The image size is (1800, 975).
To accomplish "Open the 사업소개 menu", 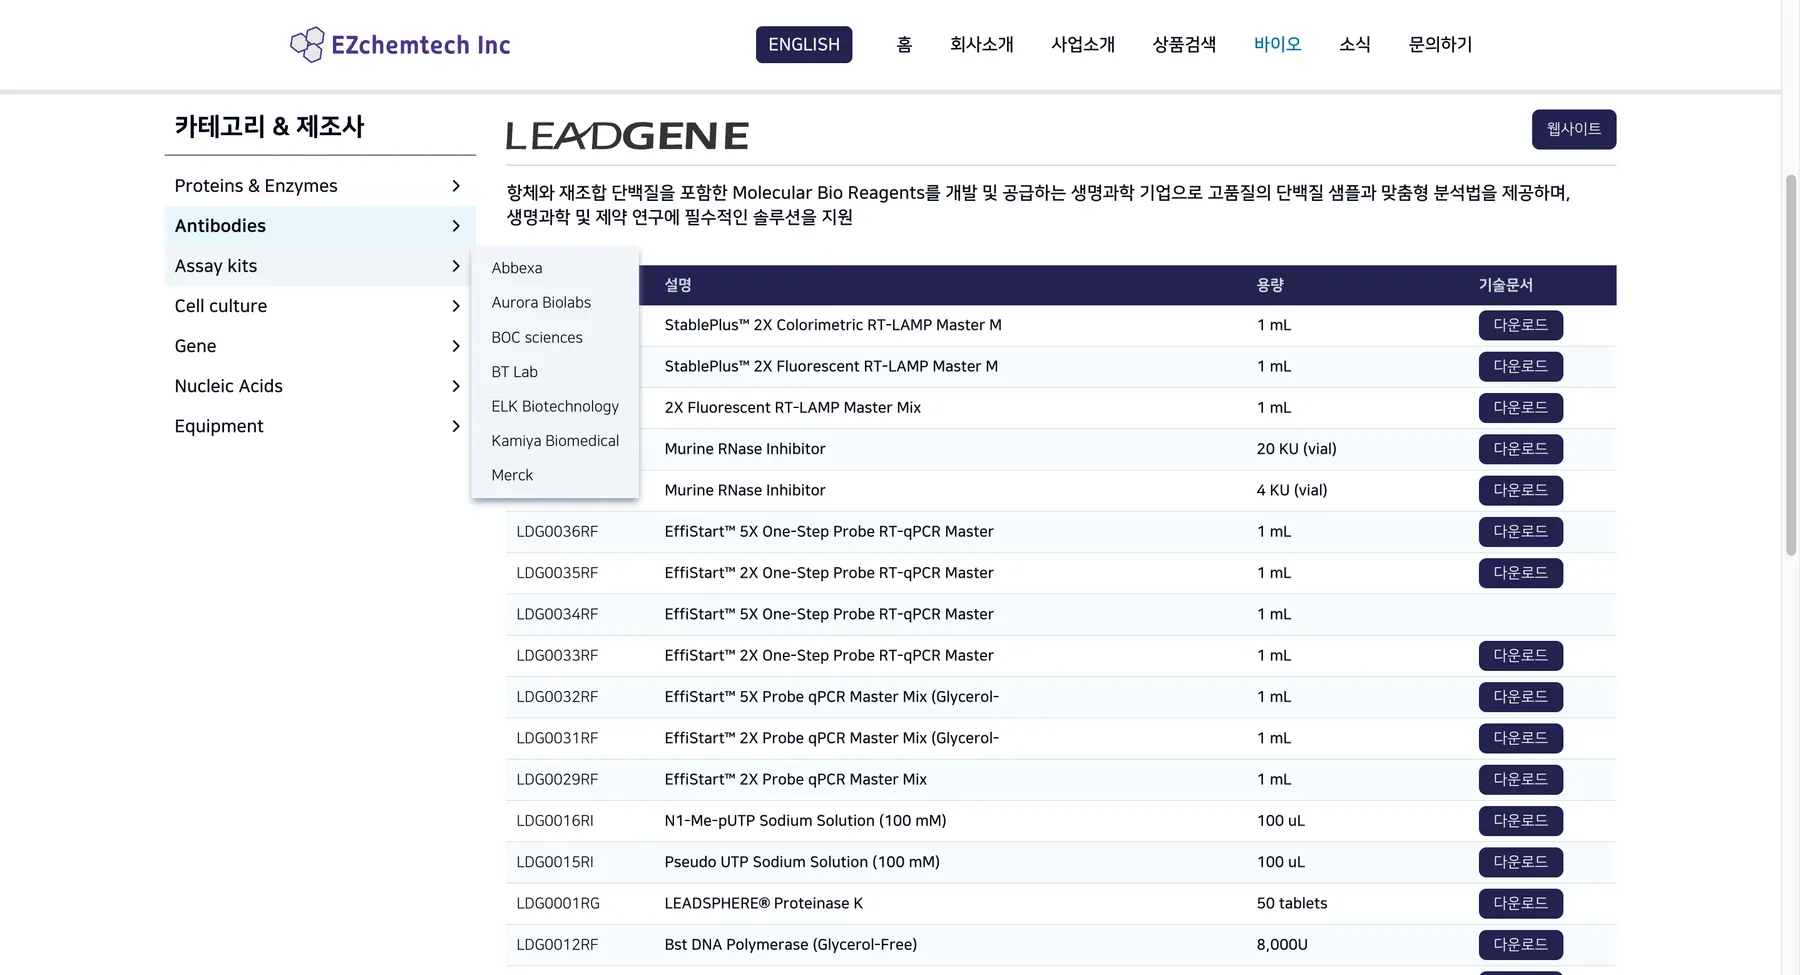I will 1083,44.
